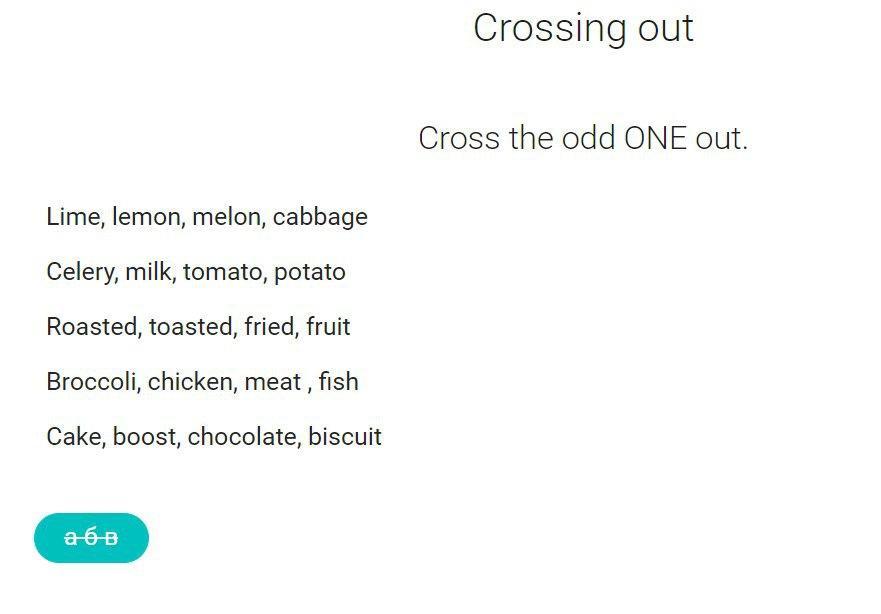Click the word 'fish'

click(338, 381)
